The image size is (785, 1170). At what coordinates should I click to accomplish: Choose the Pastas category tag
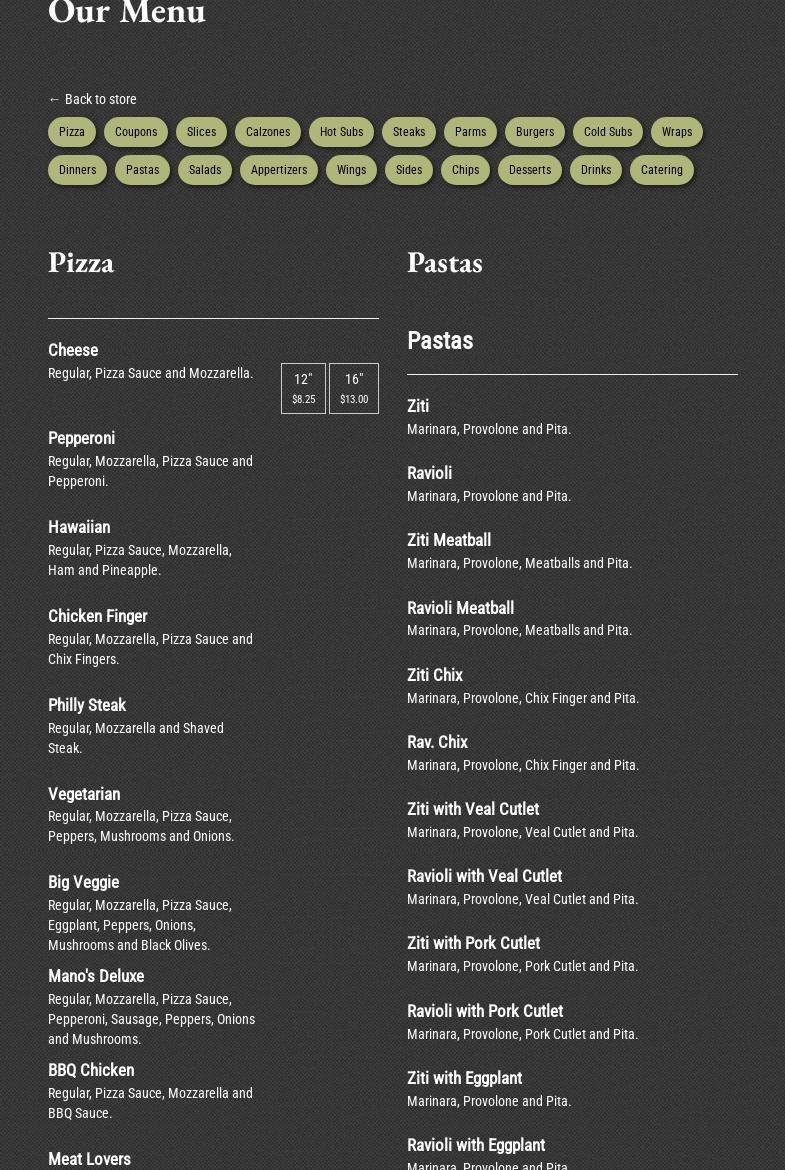143,170
